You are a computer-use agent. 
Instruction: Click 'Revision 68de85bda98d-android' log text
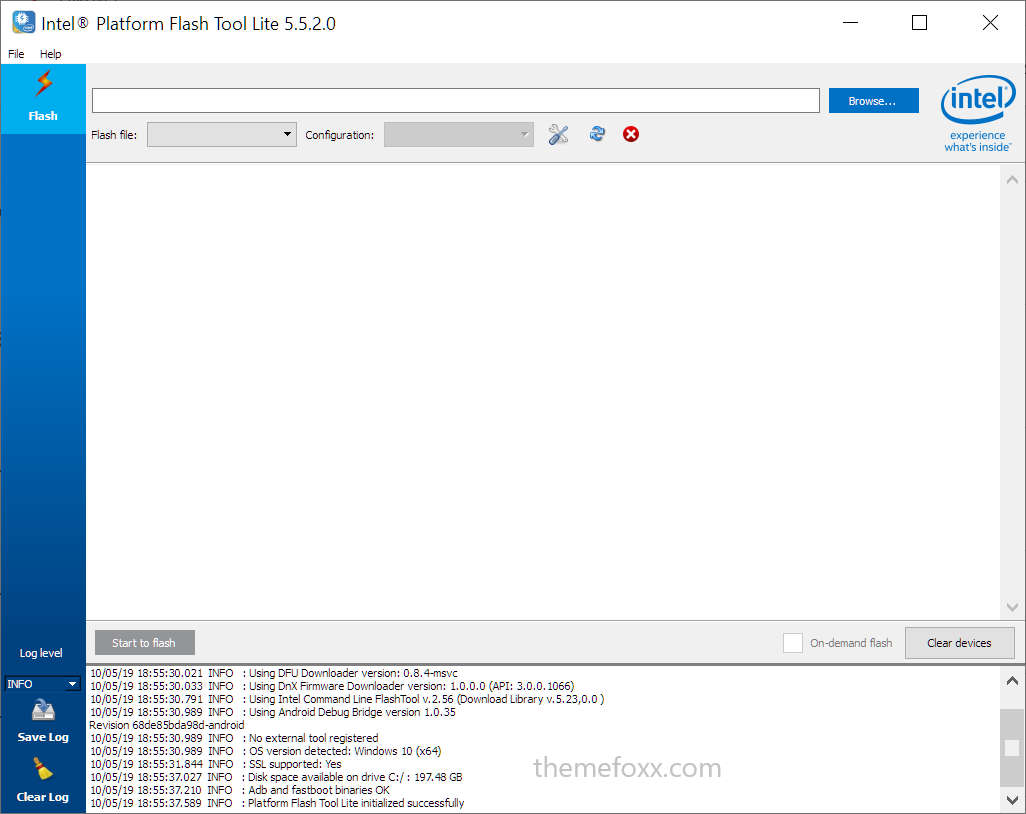(167, 725)
